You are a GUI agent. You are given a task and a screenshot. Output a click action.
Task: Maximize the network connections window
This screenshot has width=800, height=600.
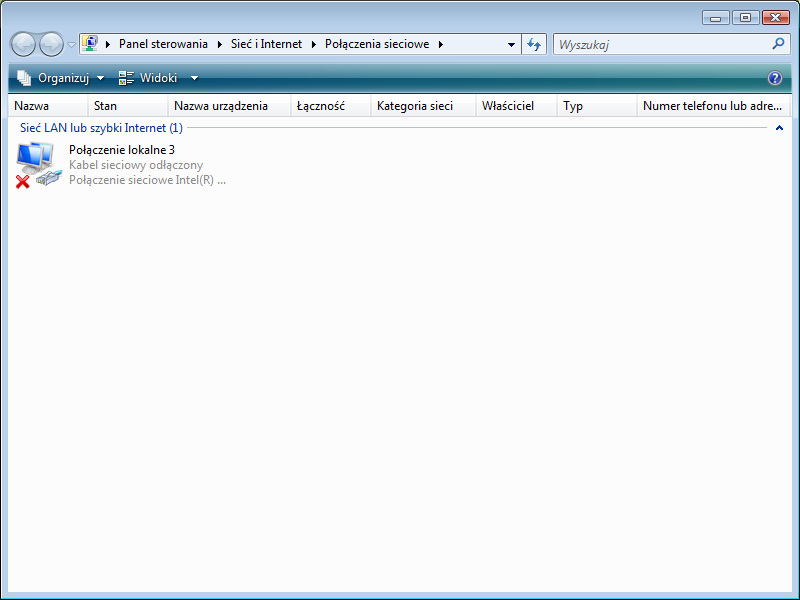[x=745, y=18]
